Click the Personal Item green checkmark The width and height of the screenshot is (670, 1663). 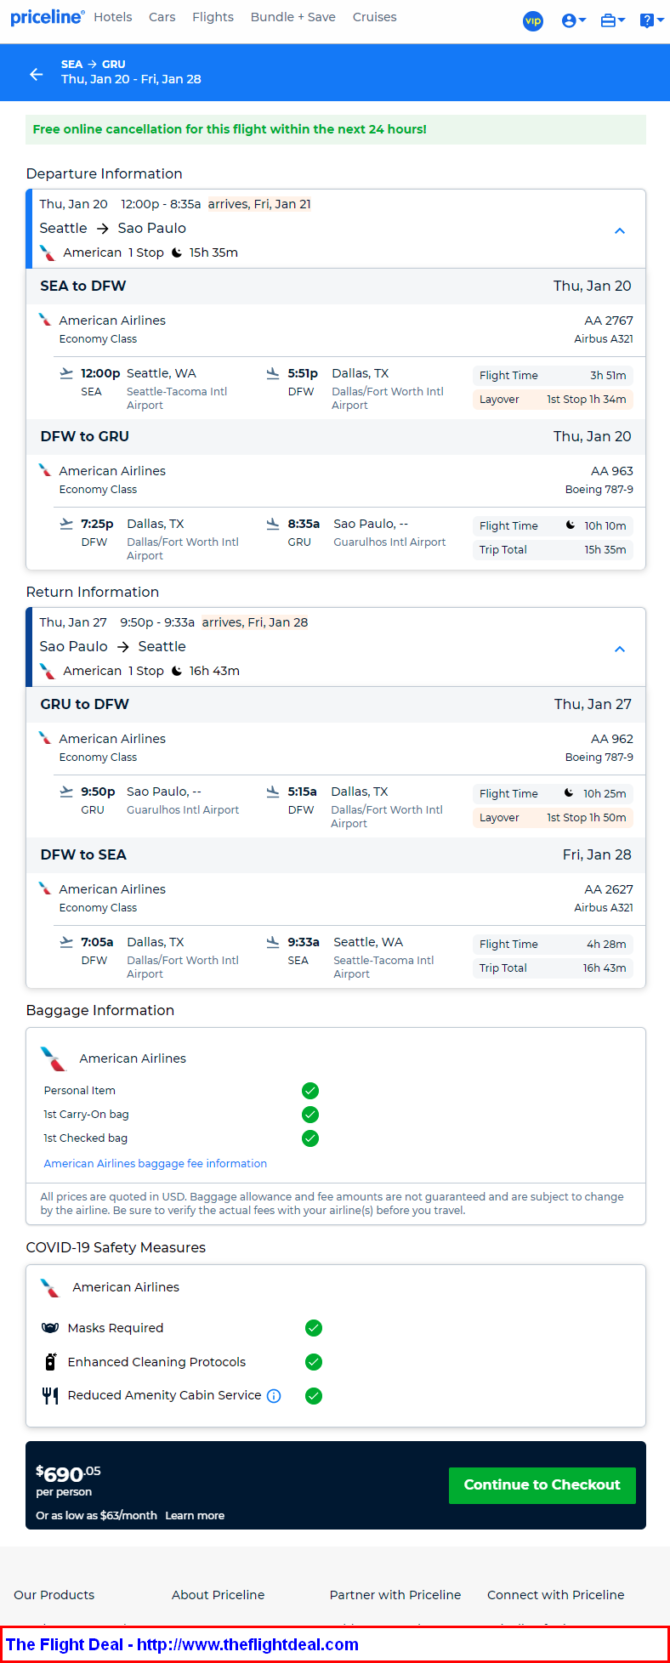310,1090
